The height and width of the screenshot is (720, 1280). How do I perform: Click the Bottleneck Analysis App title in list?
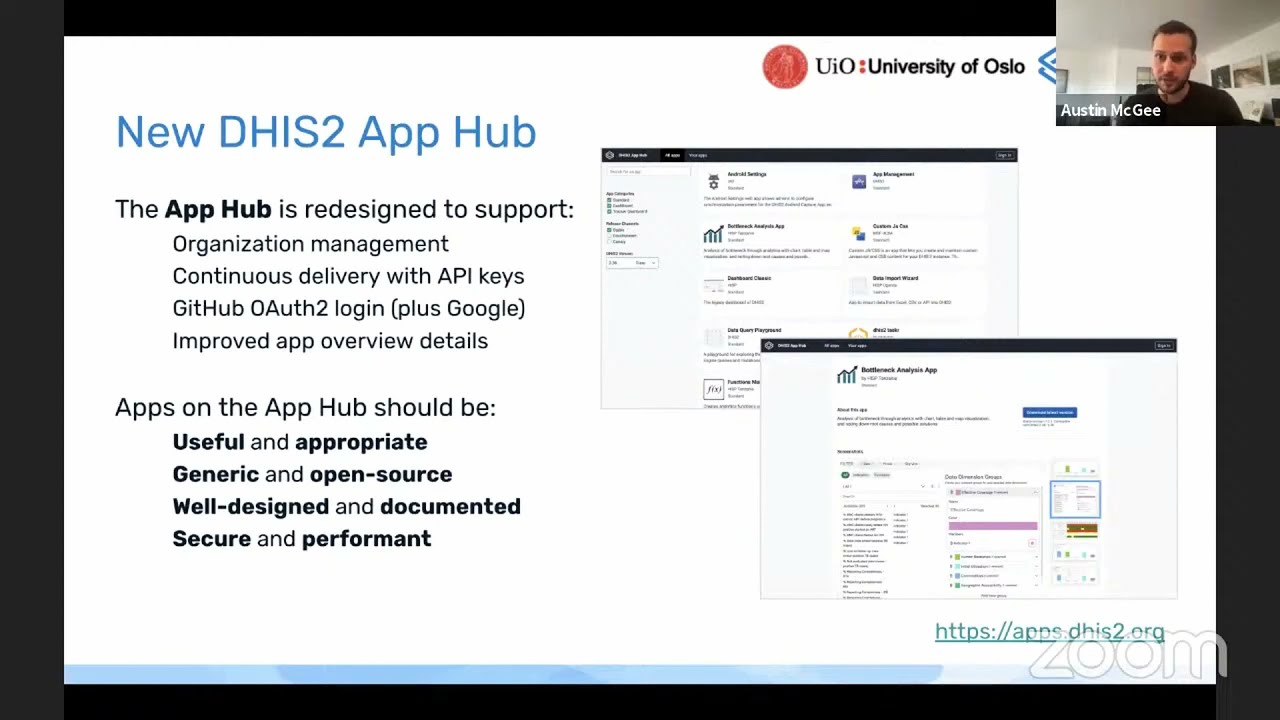tap(756, 226)
